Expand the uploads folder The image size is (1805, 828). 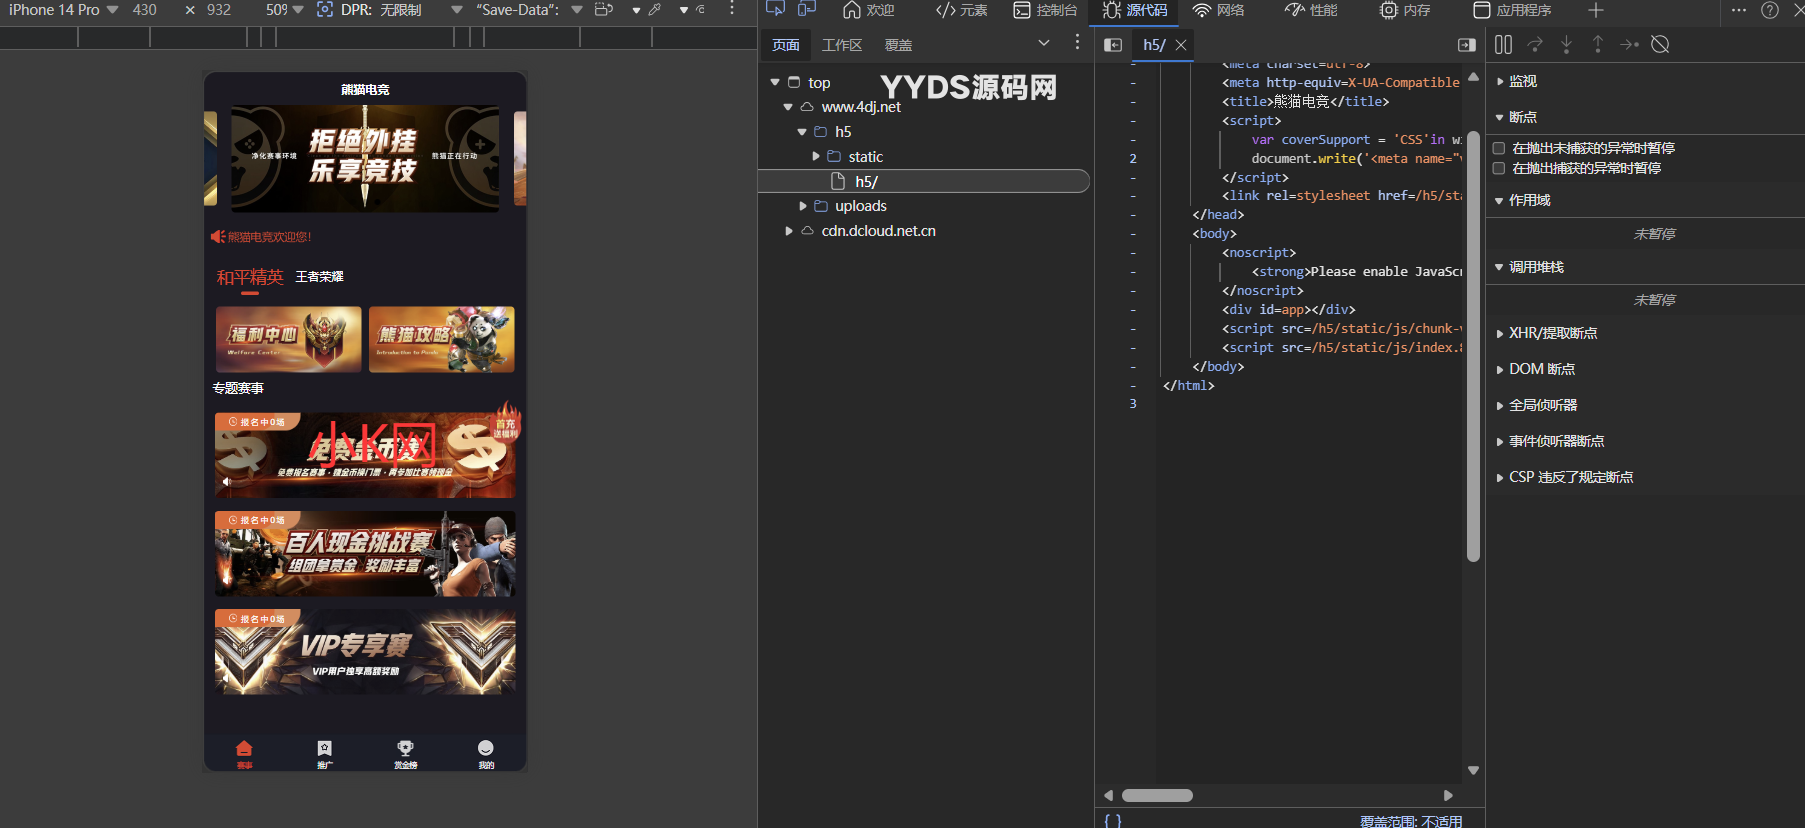[x=802, y=206]
